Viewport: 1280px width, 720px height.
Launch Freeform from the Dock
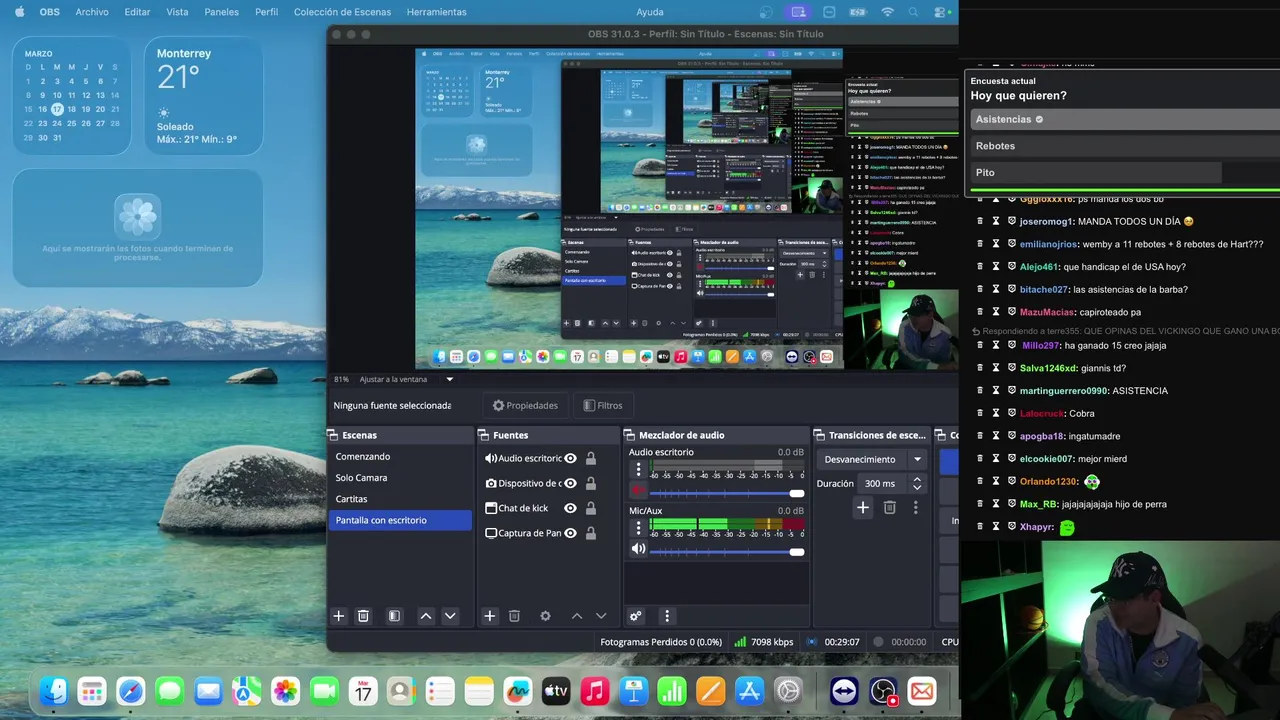tap(517, 691)
